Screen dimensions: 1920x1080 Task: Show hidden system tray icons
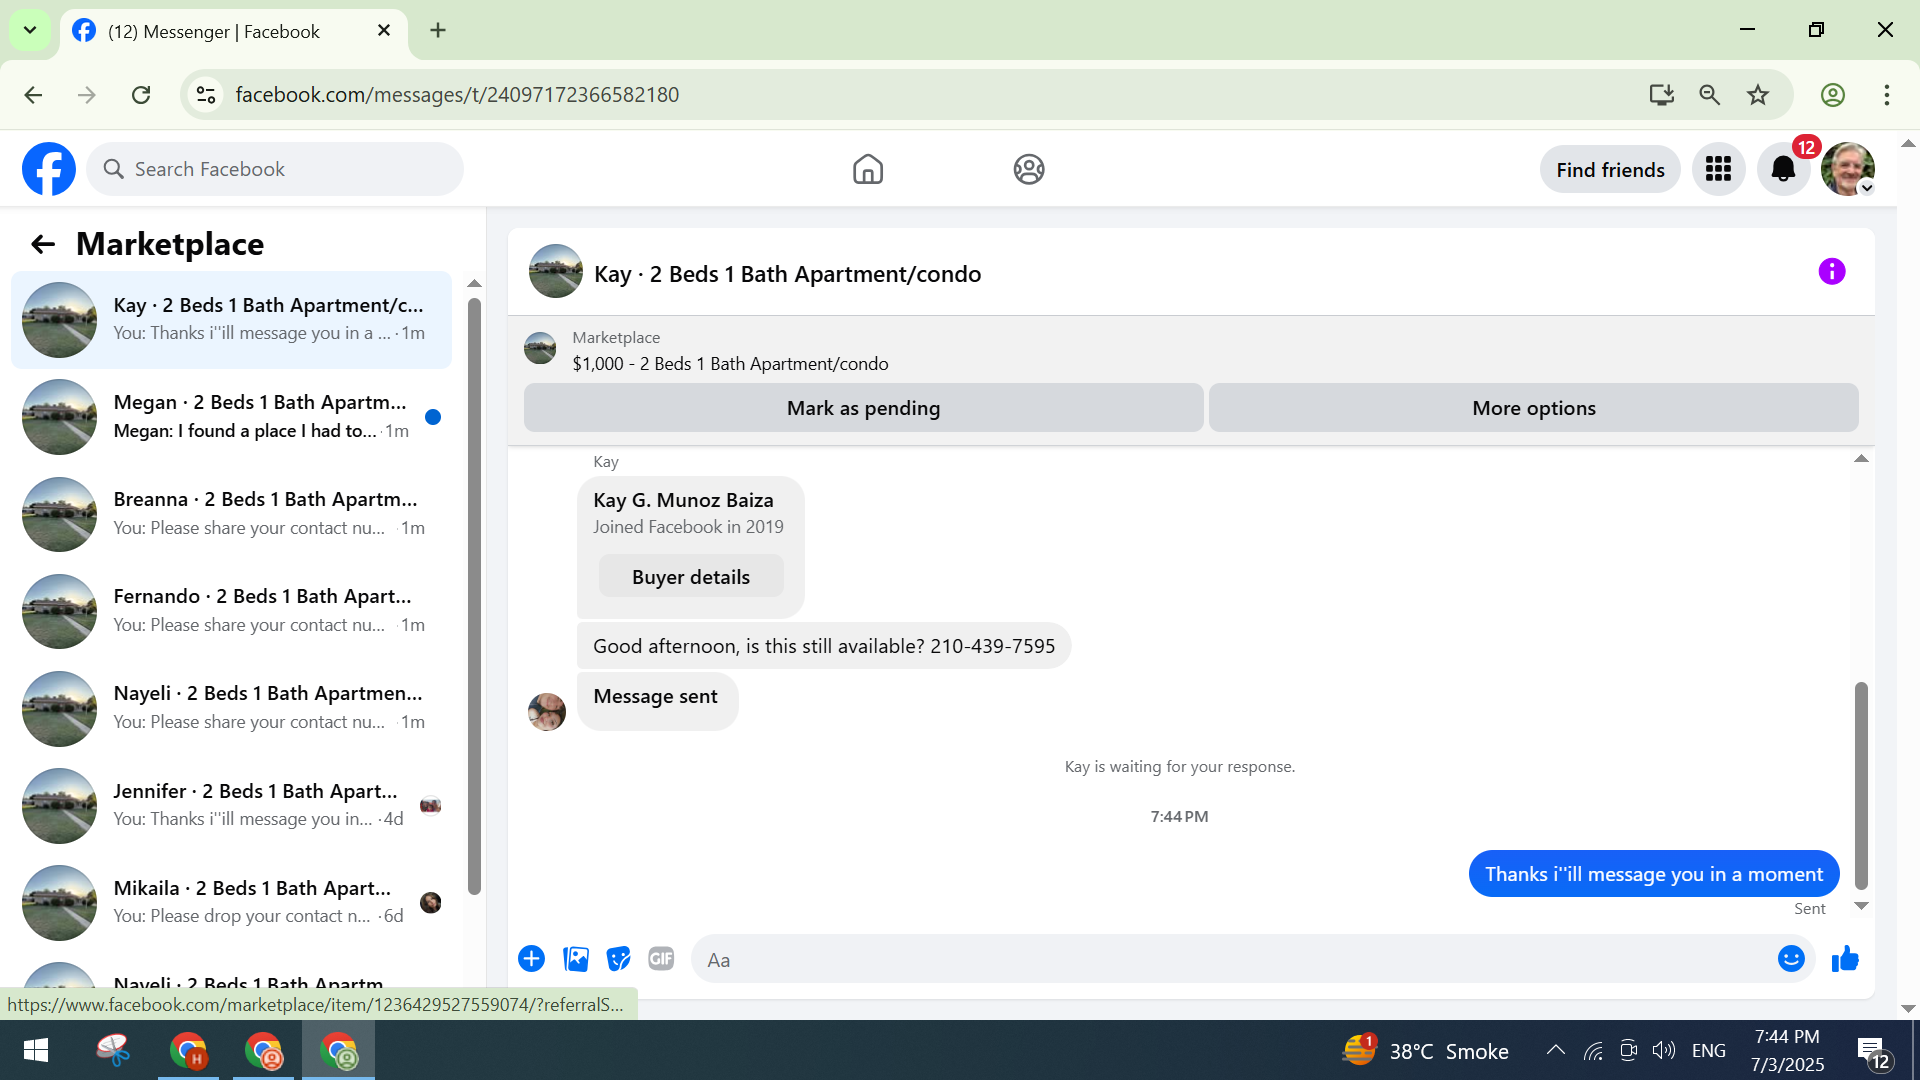(x=1555, y=1050)
